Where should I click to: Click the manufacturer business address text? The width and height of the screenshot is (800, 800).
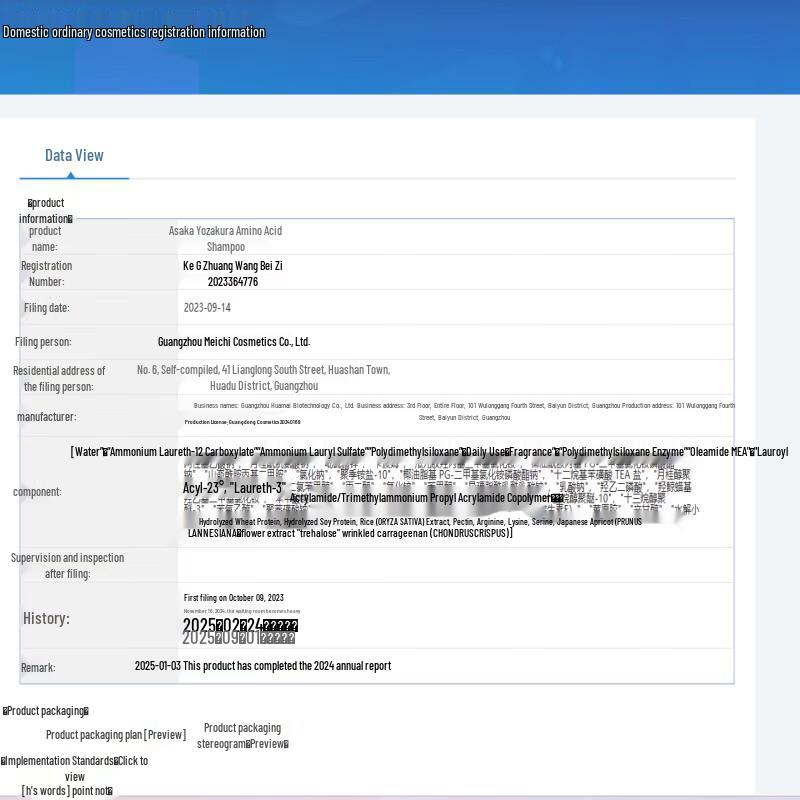click(x=464, y=406)
